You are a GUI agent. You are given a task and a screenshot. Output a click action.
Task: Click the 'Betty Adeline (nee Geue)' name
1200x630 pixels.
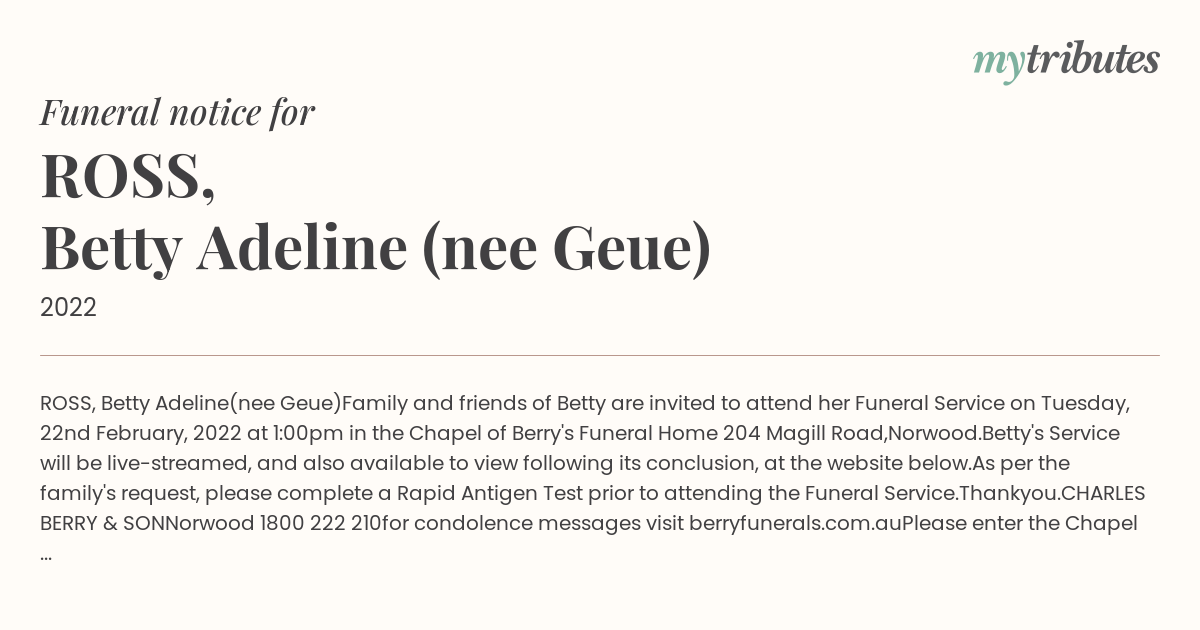(x=376, y=248)
